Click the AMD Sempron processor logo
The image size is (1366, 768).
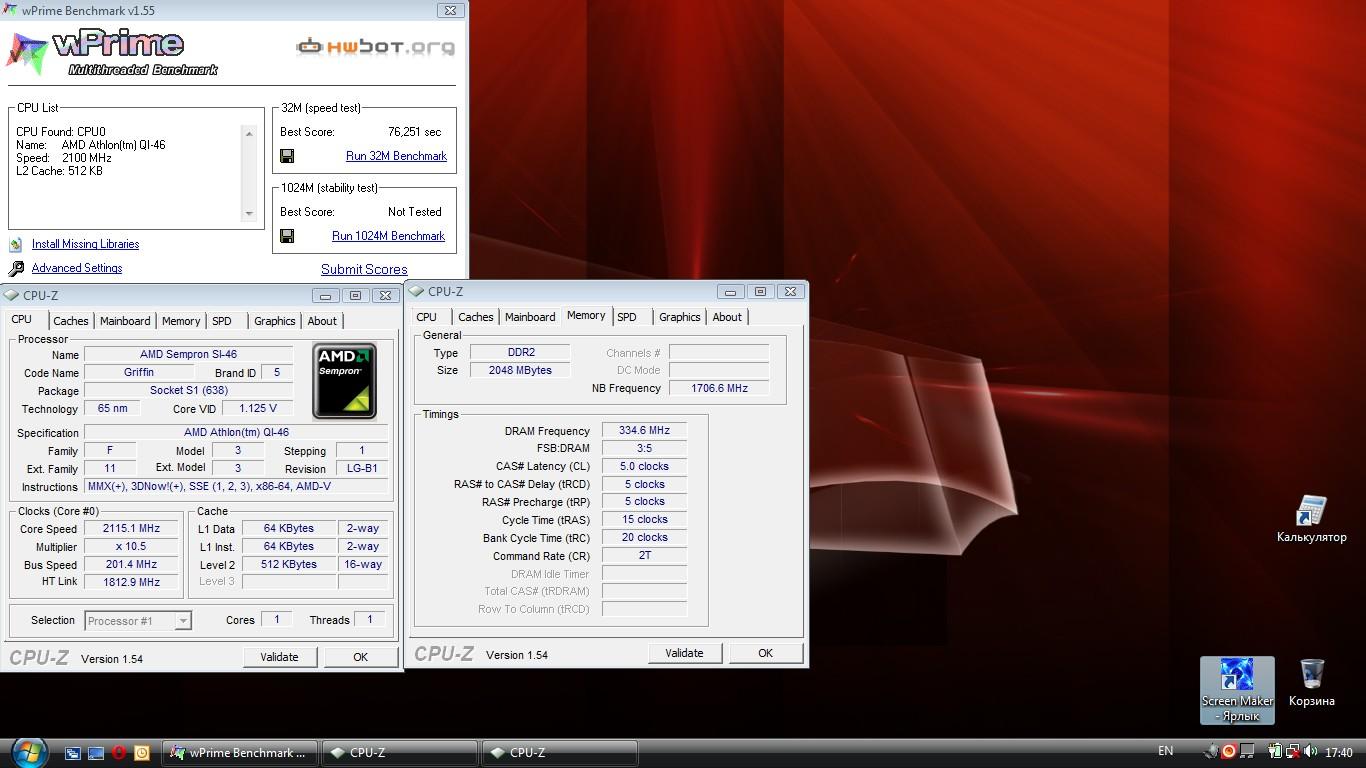click(344, 381)
